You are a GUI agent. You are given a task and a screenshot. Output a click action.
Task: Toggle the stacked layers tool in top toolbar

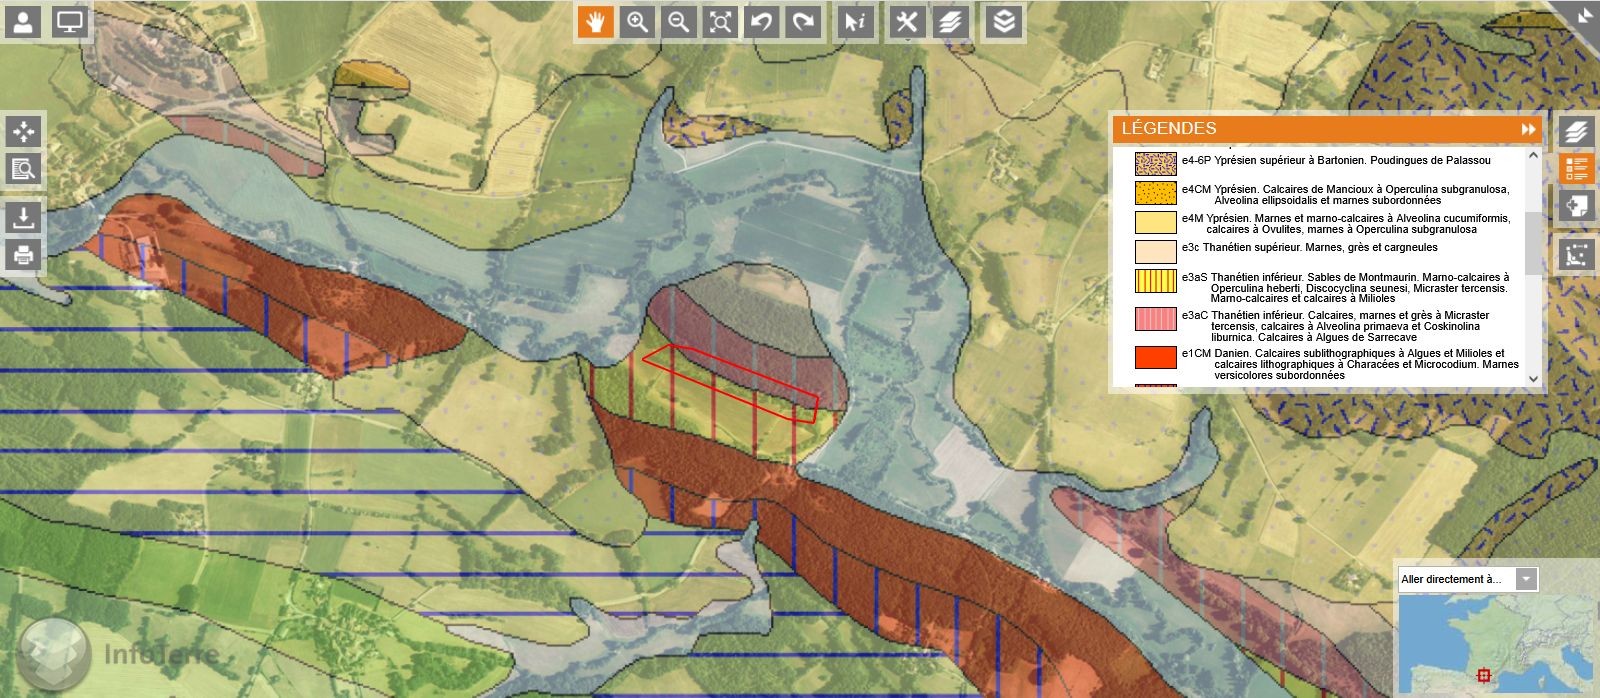click(x=1004, y=22)
